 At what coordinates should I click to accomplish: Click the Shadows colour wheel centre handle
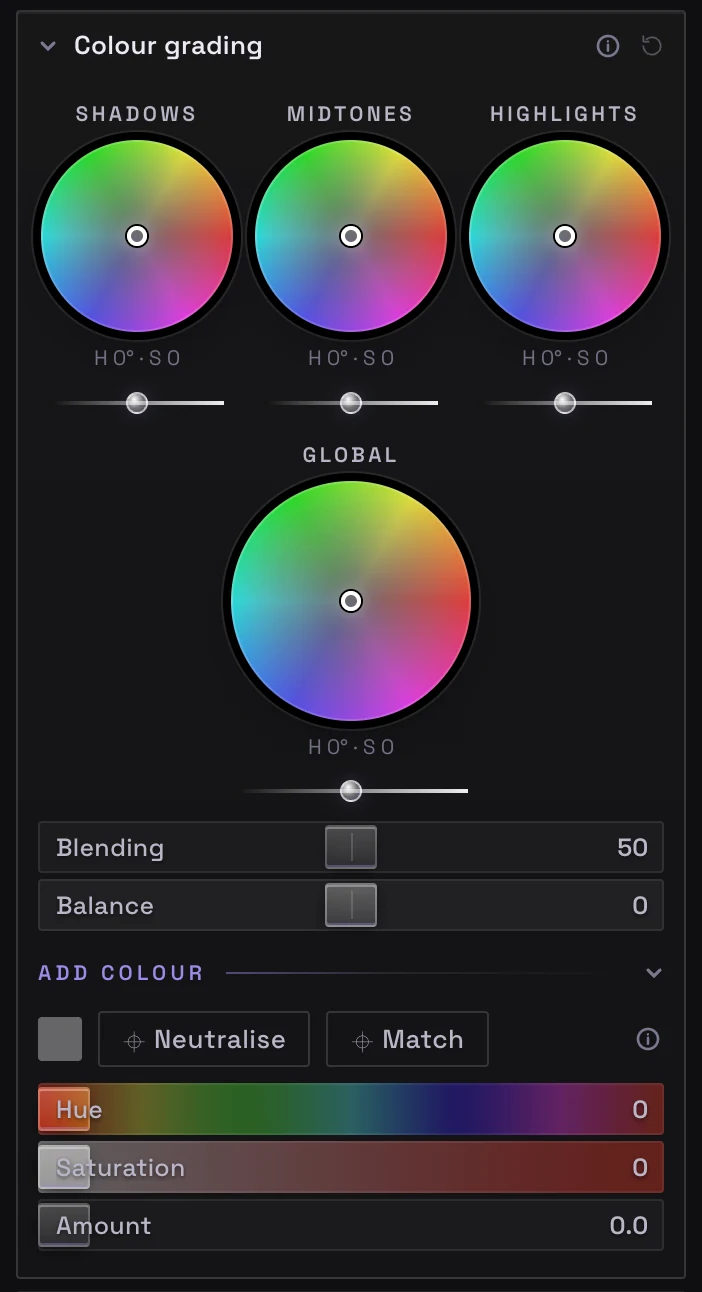point(137,236)
